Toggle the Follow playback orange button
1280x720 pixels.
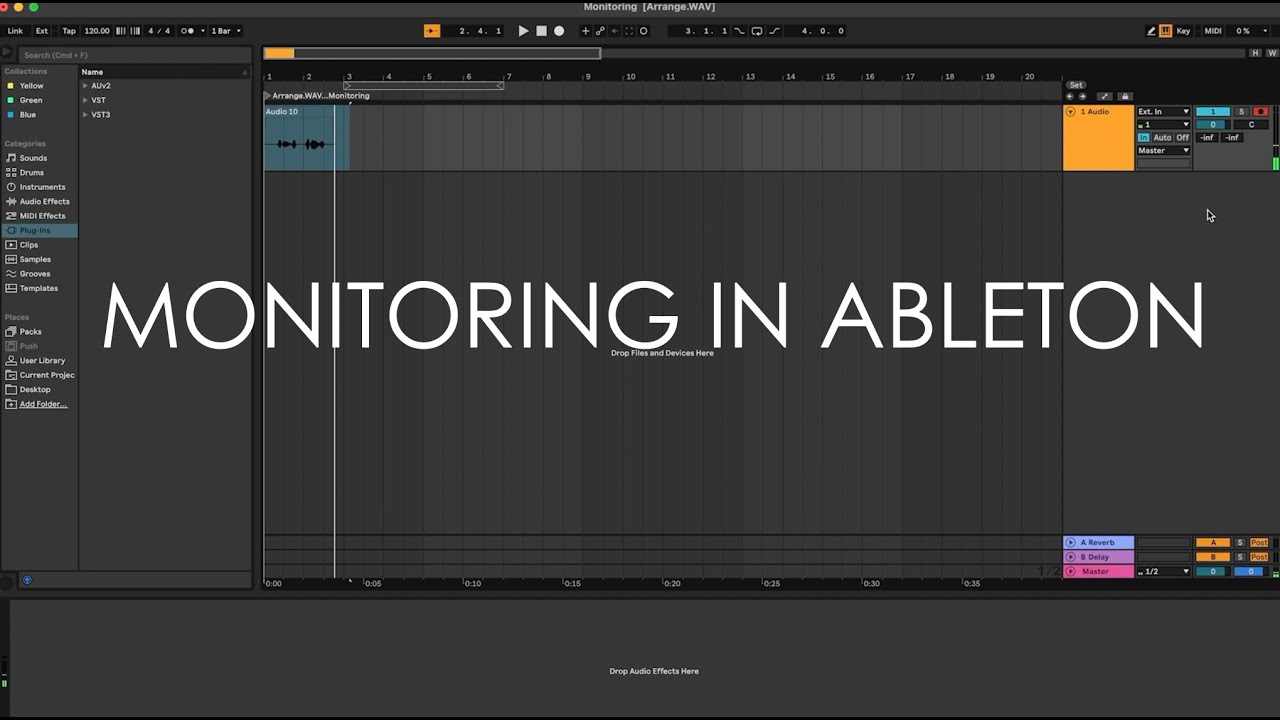432,31
